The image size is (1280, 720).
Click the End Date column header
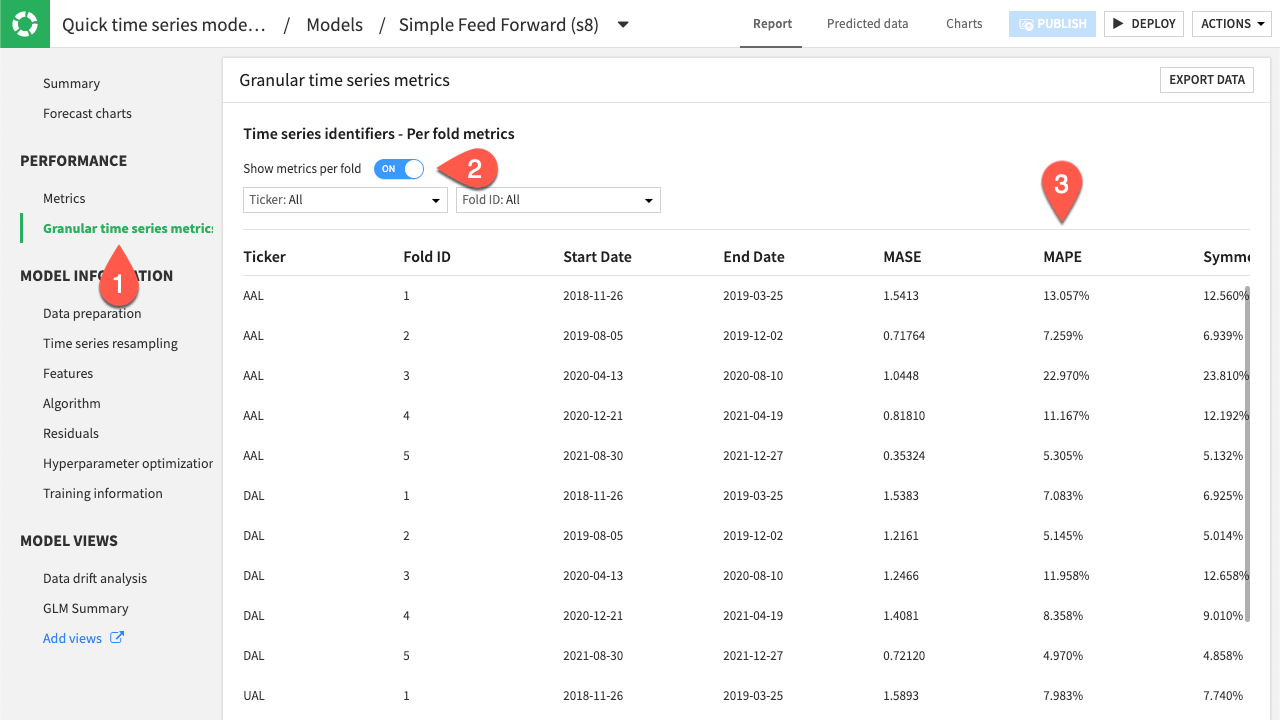754,257
